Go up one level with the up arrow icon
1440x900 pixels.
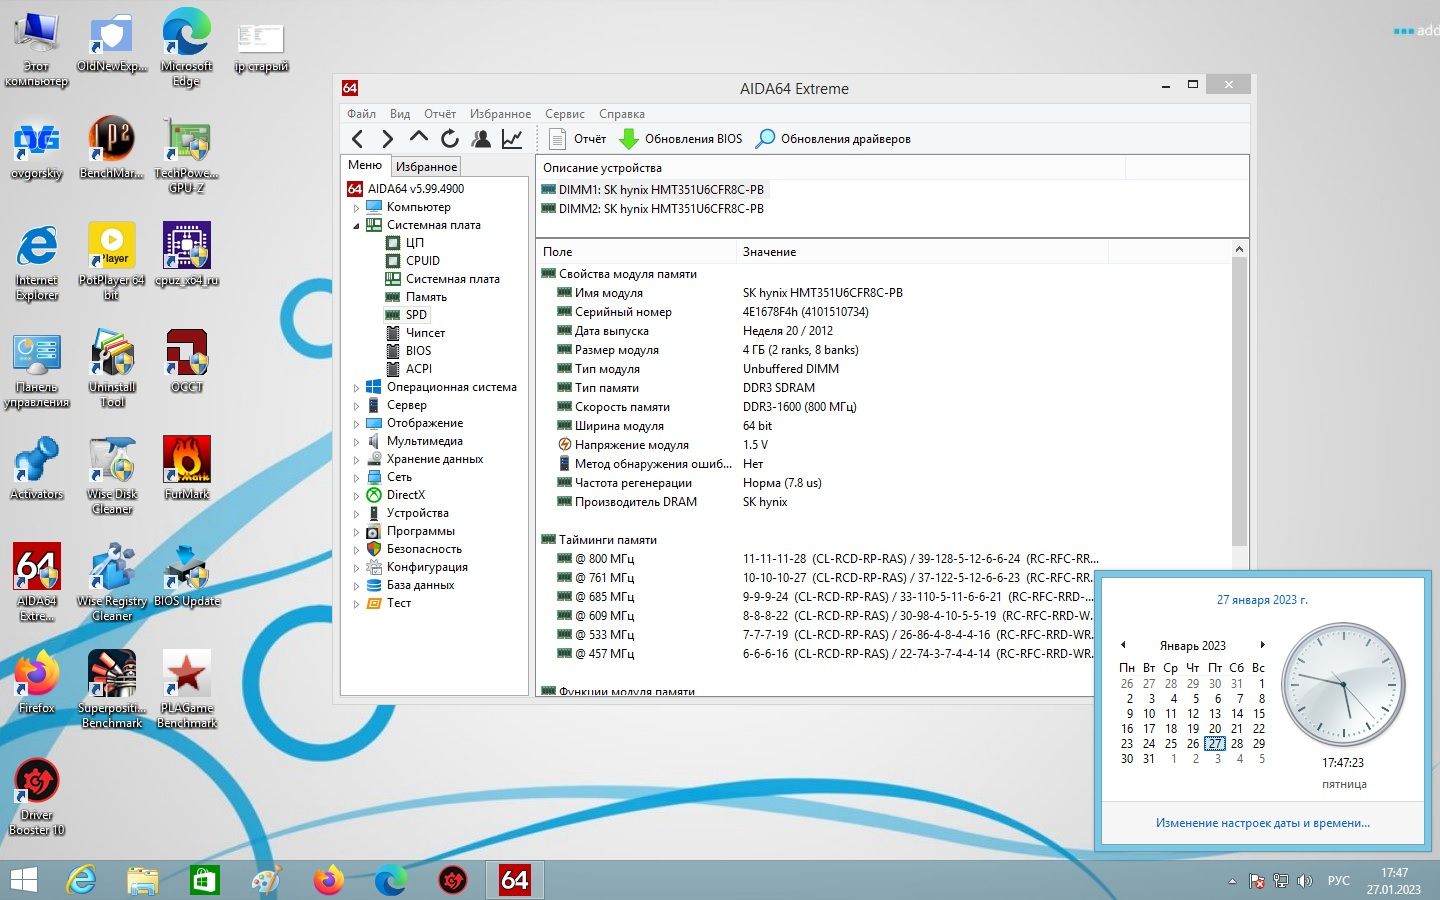tap(419, 138)
